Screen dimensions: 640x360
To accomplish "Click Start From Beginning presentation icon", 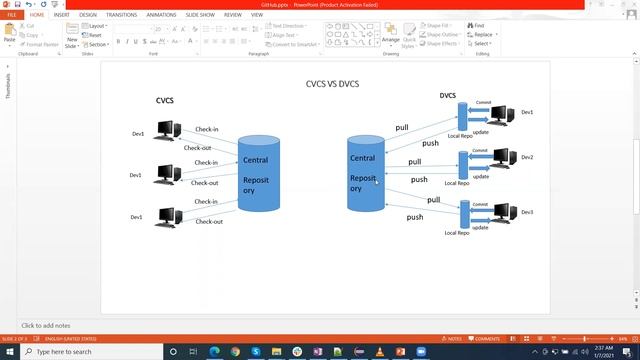I will tap(55, 4).
